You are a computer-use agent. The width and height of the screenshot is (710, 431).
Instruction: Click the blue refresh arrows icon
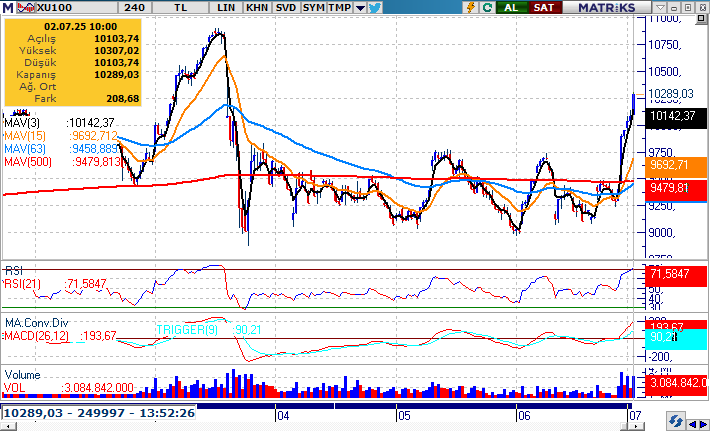pos(675,421)
